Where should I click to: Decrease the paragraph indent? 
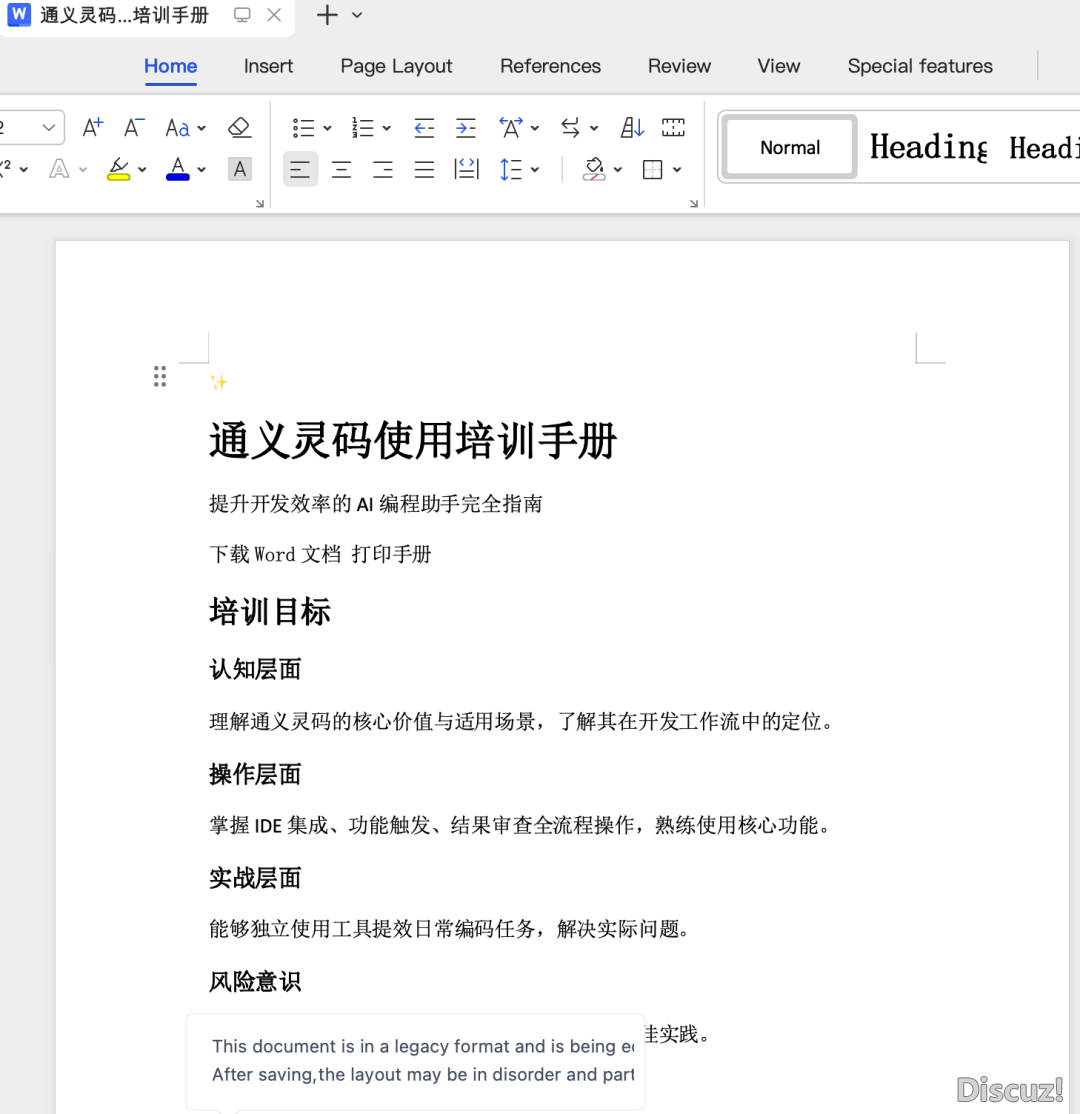tap(424, 128)
